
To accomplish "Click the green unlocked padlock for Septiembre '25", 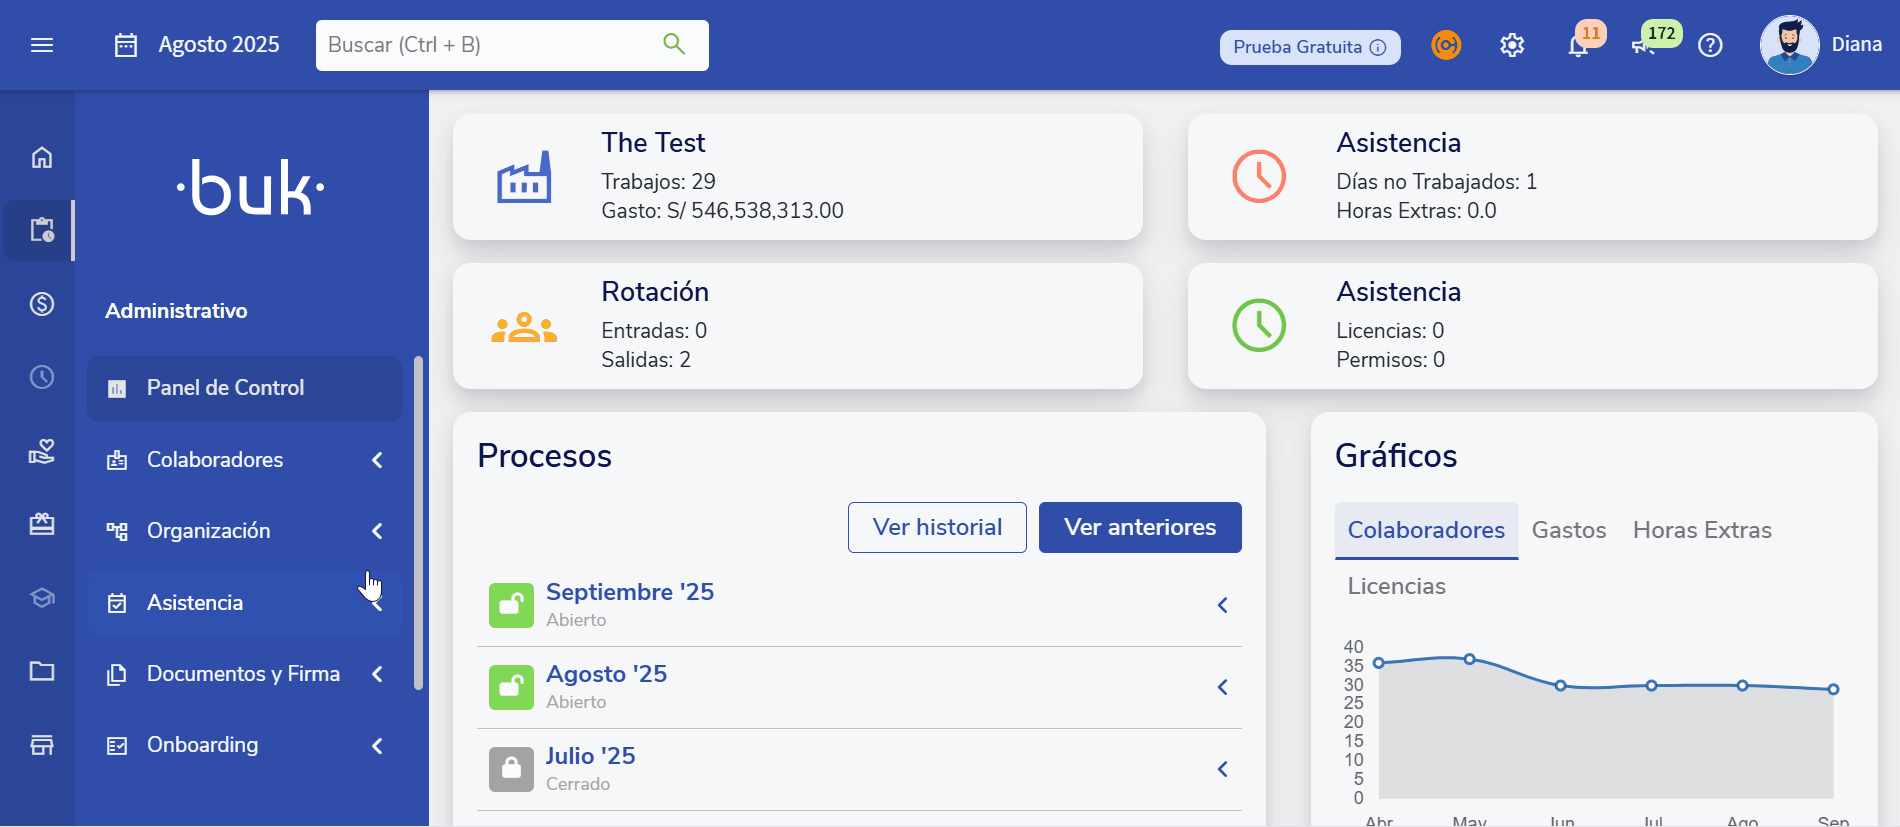I will click(x=511, y=605).
